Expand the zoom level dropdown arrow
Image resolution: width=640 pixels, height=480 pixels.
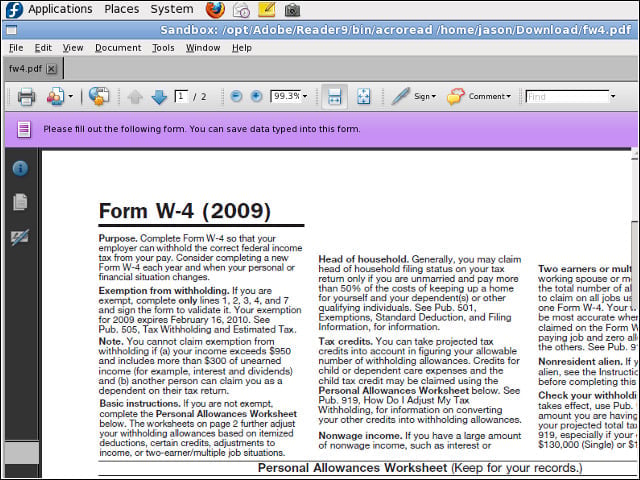tap(305, 96)
